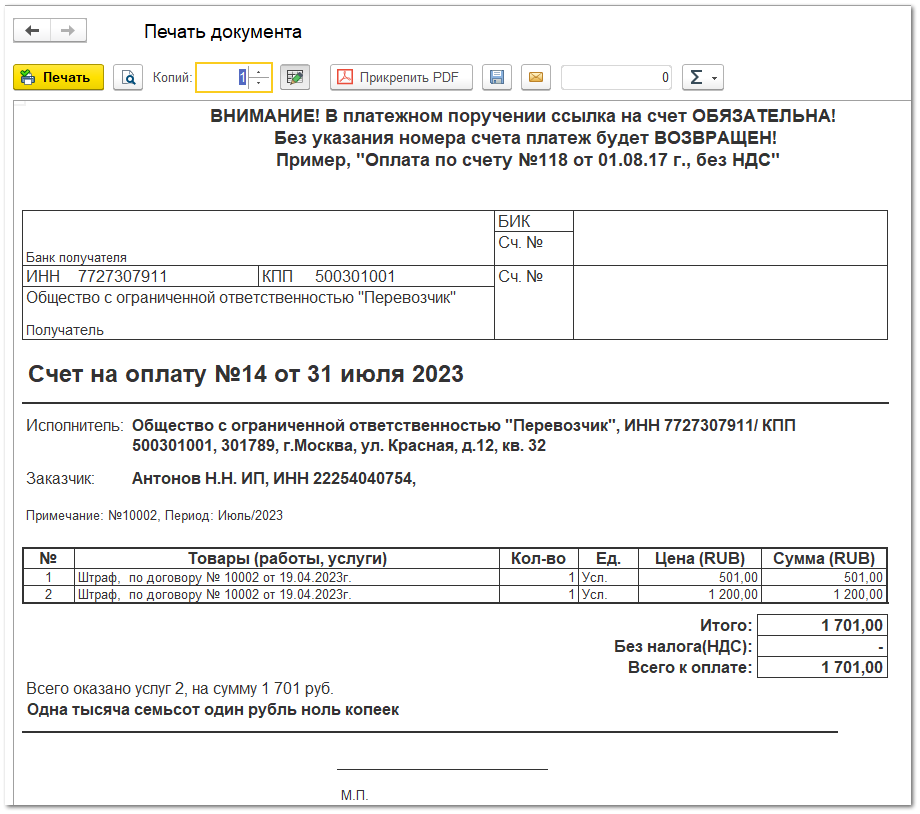This screenshot has width=920, height=814.
Task: Toggle document edit mode icon
Action: point(295,77)
